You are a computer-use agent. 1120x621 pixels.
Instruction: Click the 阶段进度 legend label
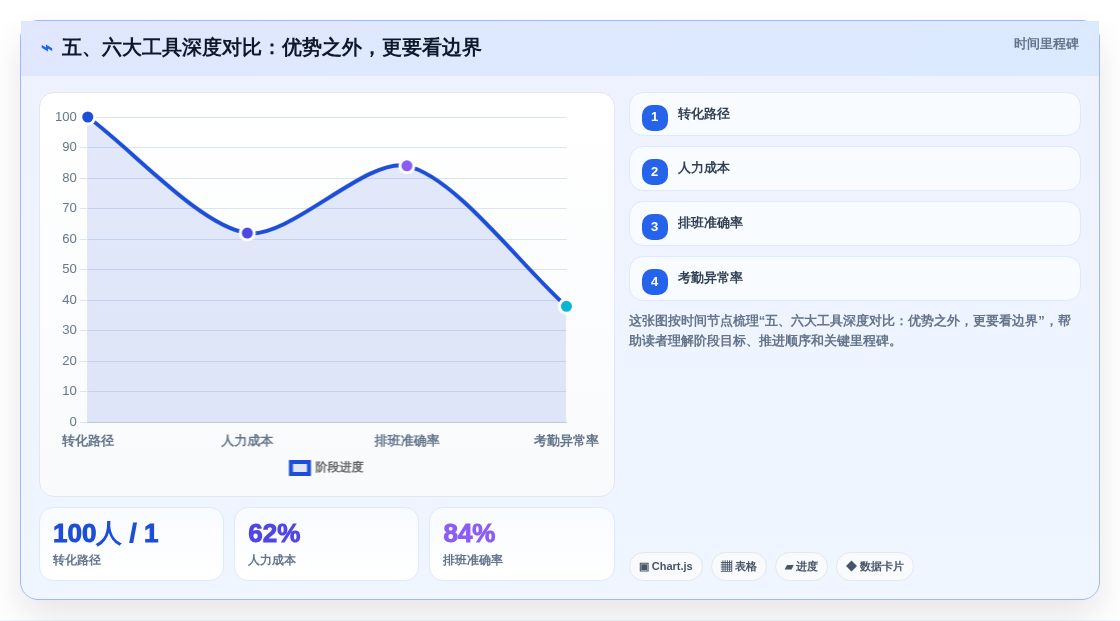(x=339, y=467)
